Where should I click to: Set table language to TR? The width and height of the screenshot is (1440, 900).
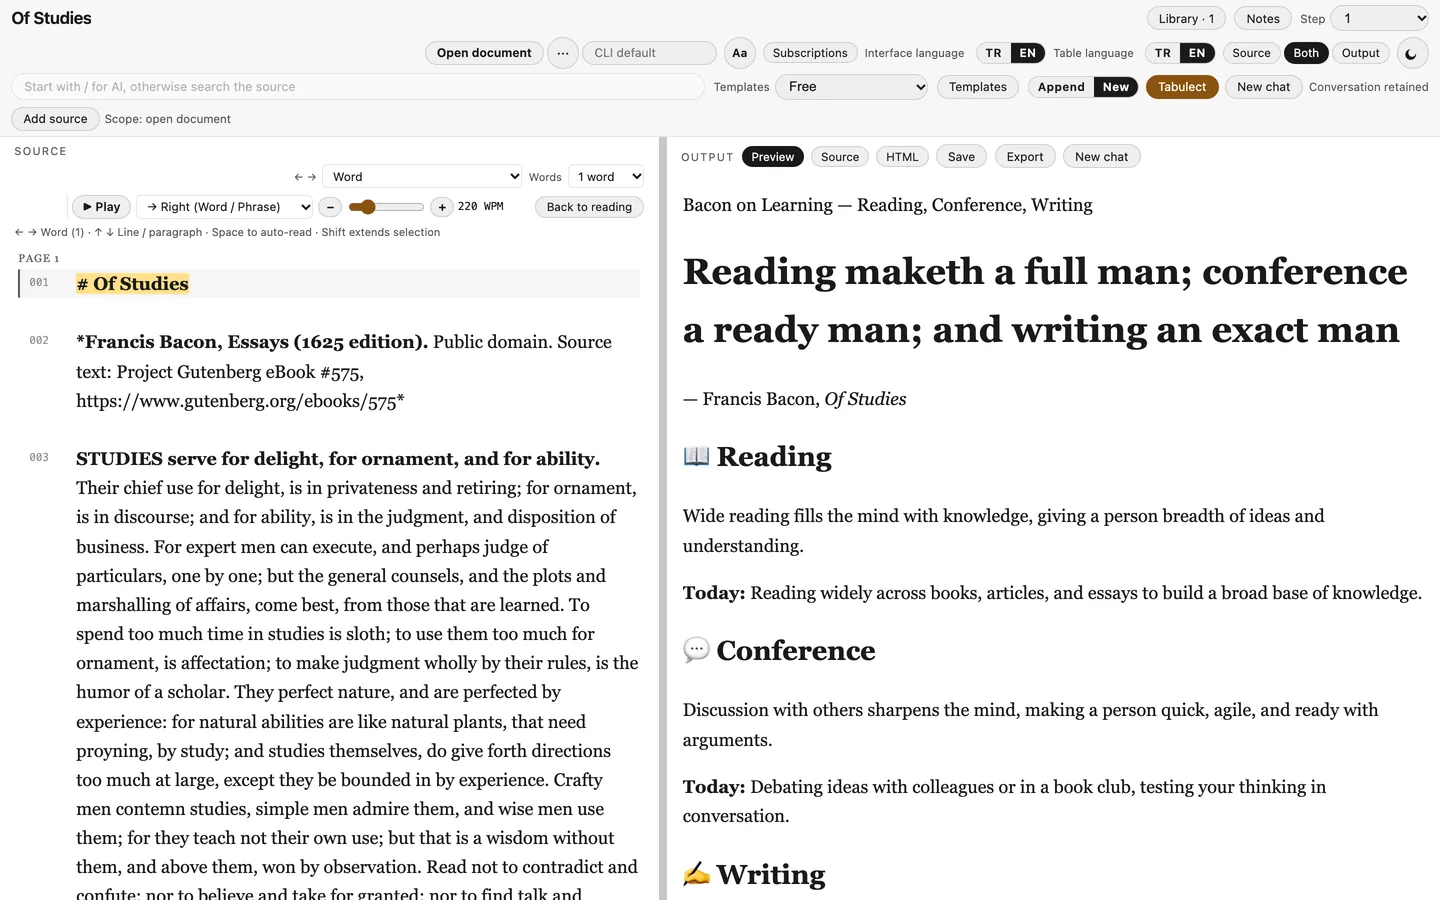(x=1162, y=53)
